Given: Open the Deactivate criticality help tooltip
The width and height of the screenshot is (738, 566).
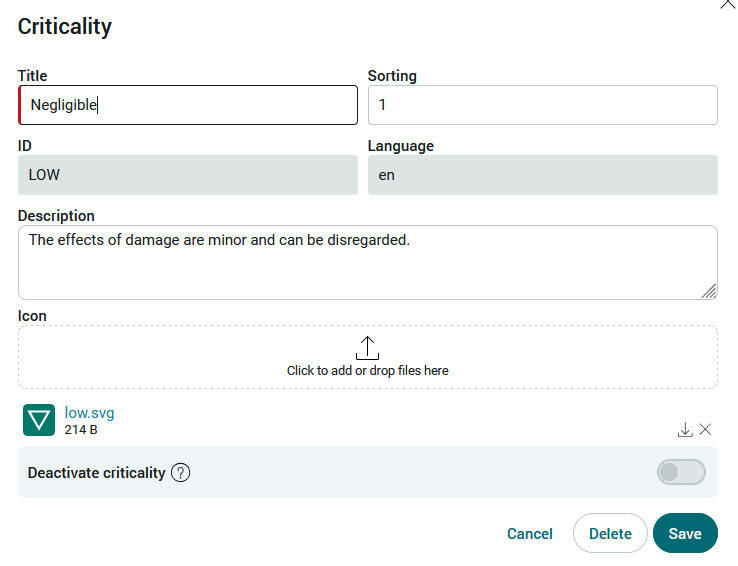Looking at the screenshot, I should [x=181, y=473].
